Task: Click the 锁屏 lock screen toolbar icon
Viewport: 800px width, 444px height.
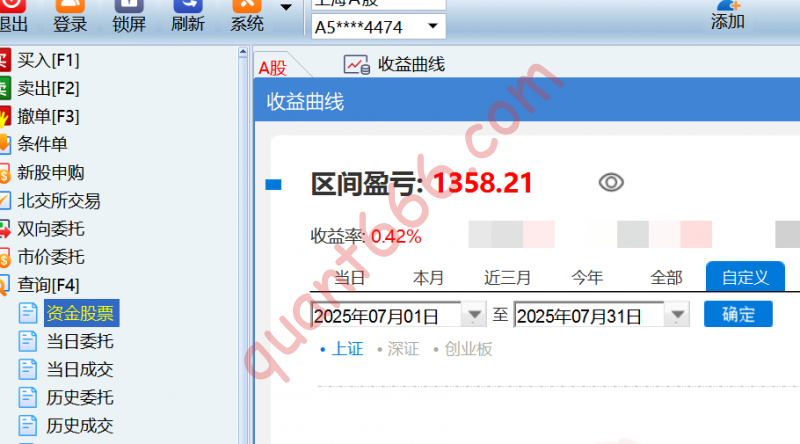Action: (x=129, y=6)
